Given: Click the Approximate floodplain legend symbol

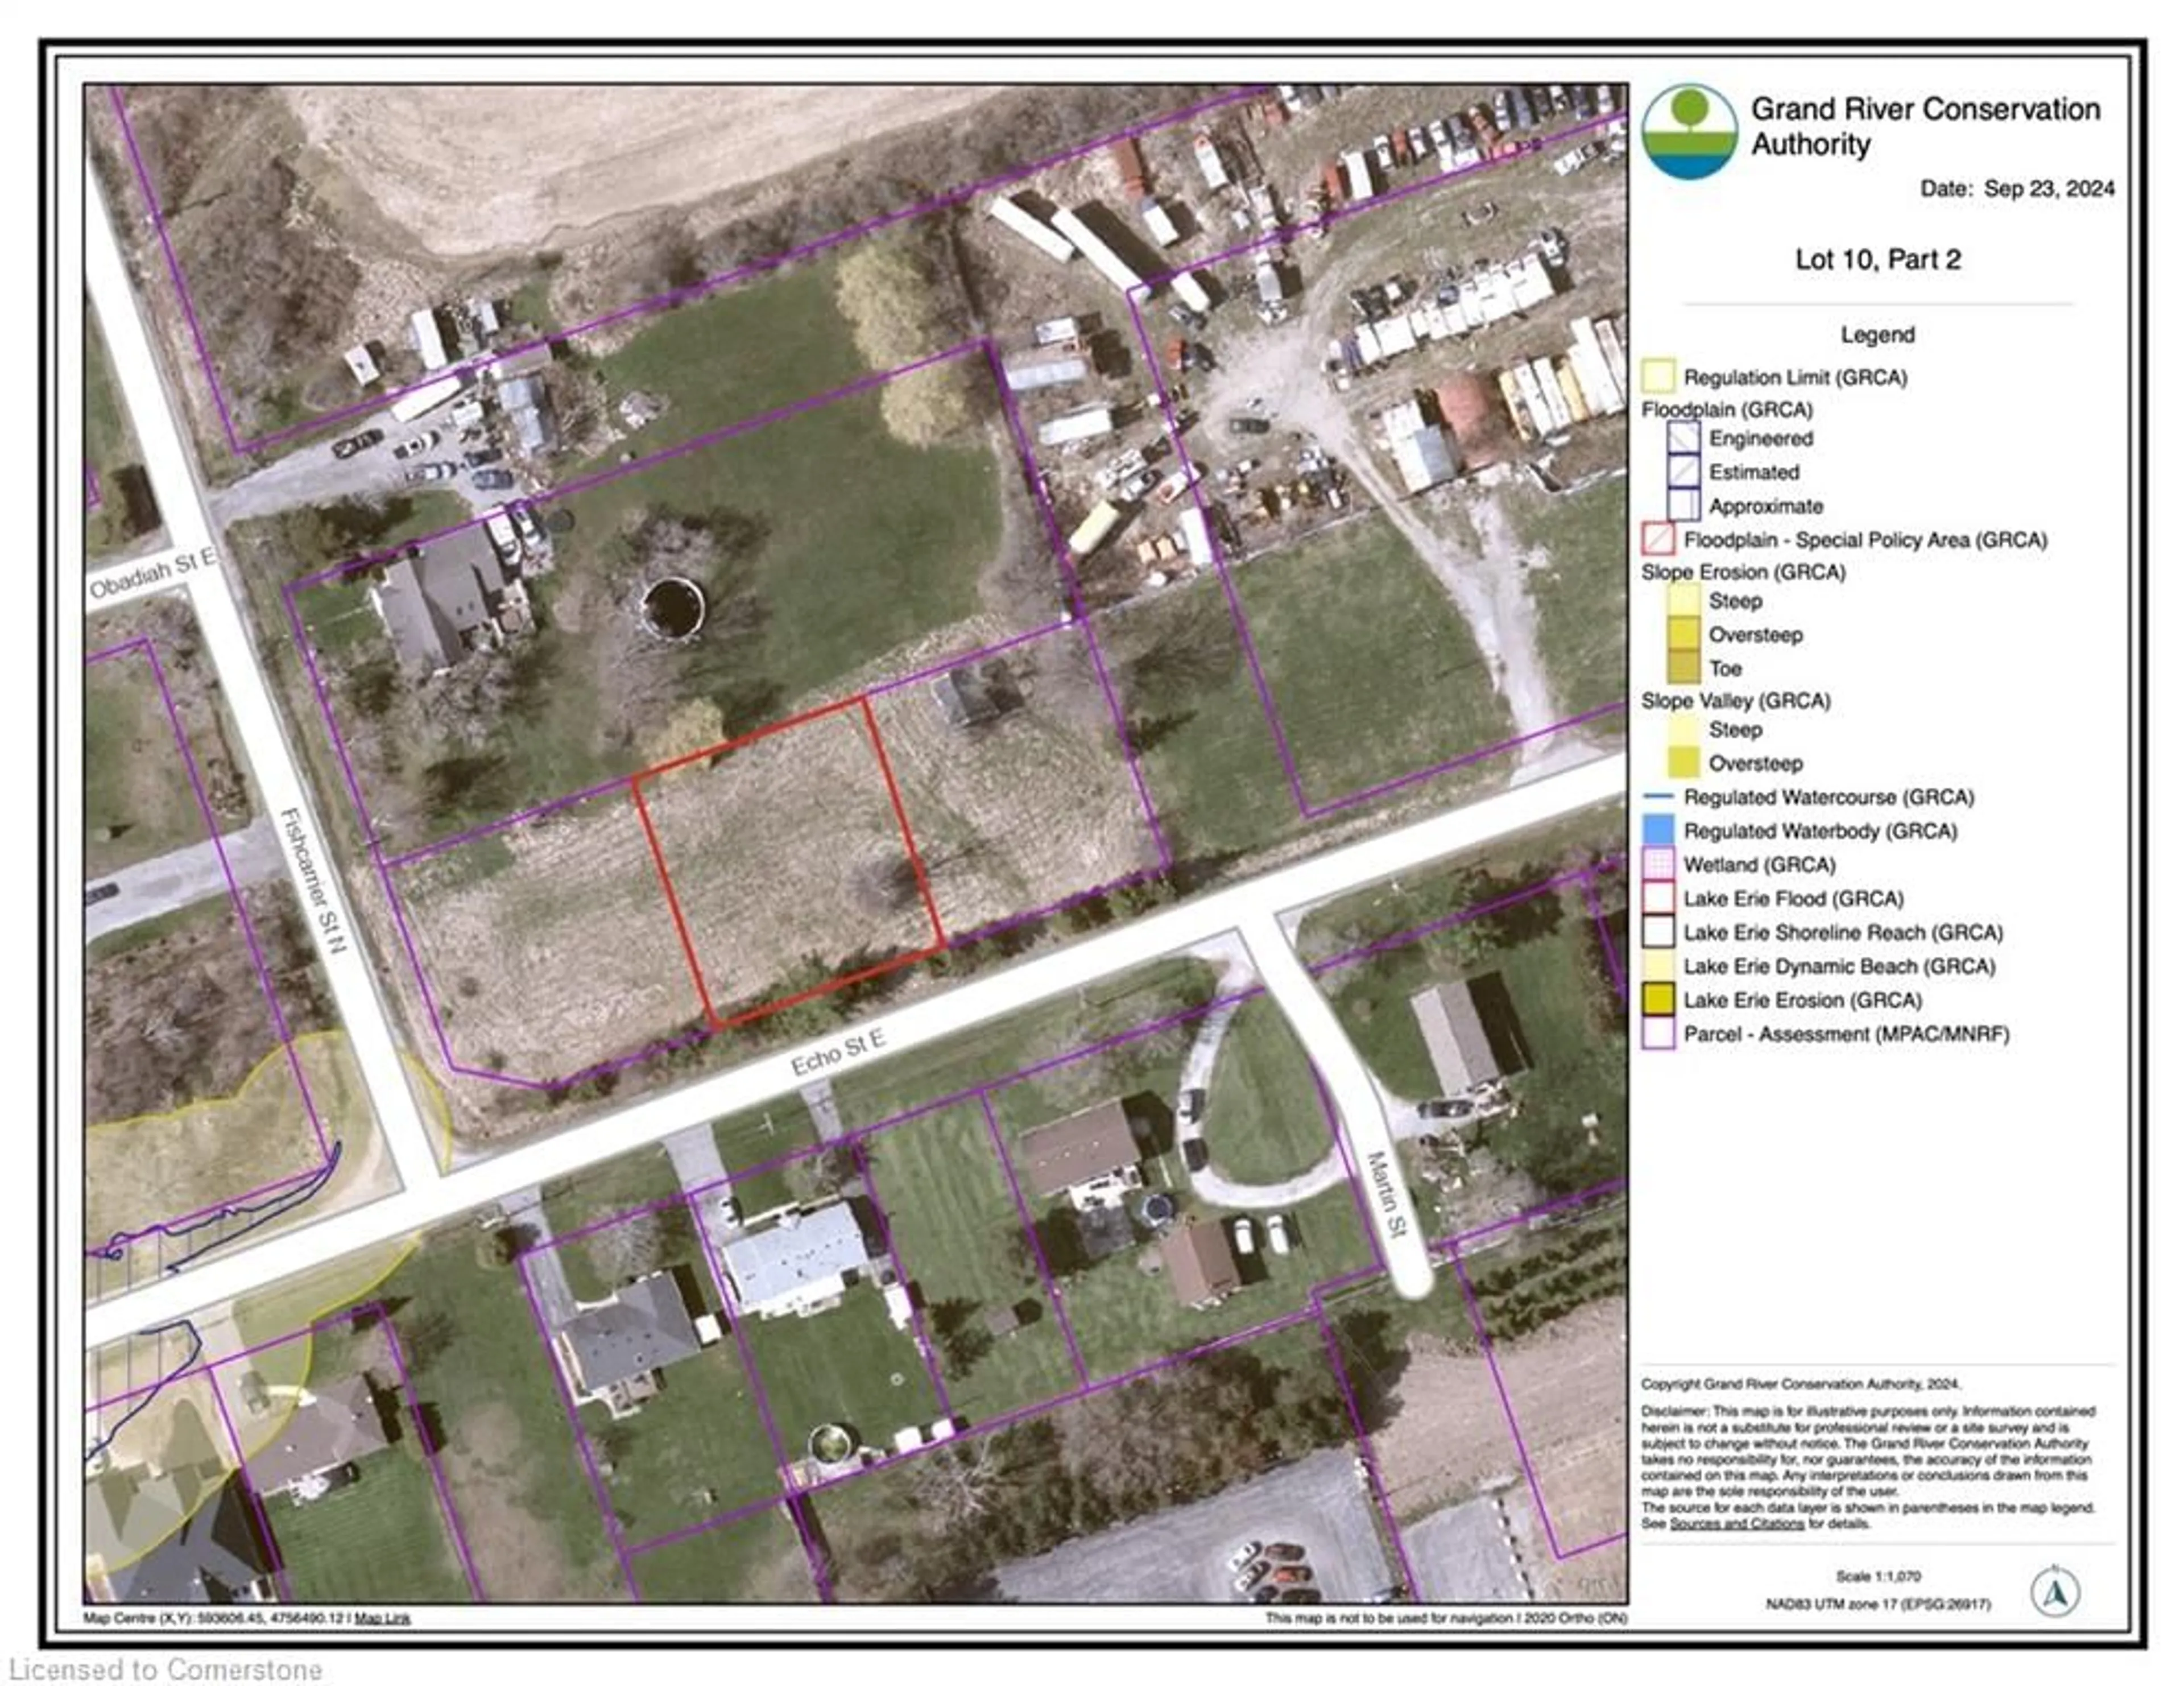Looking at the screenshot, I should coord(1683,505).
